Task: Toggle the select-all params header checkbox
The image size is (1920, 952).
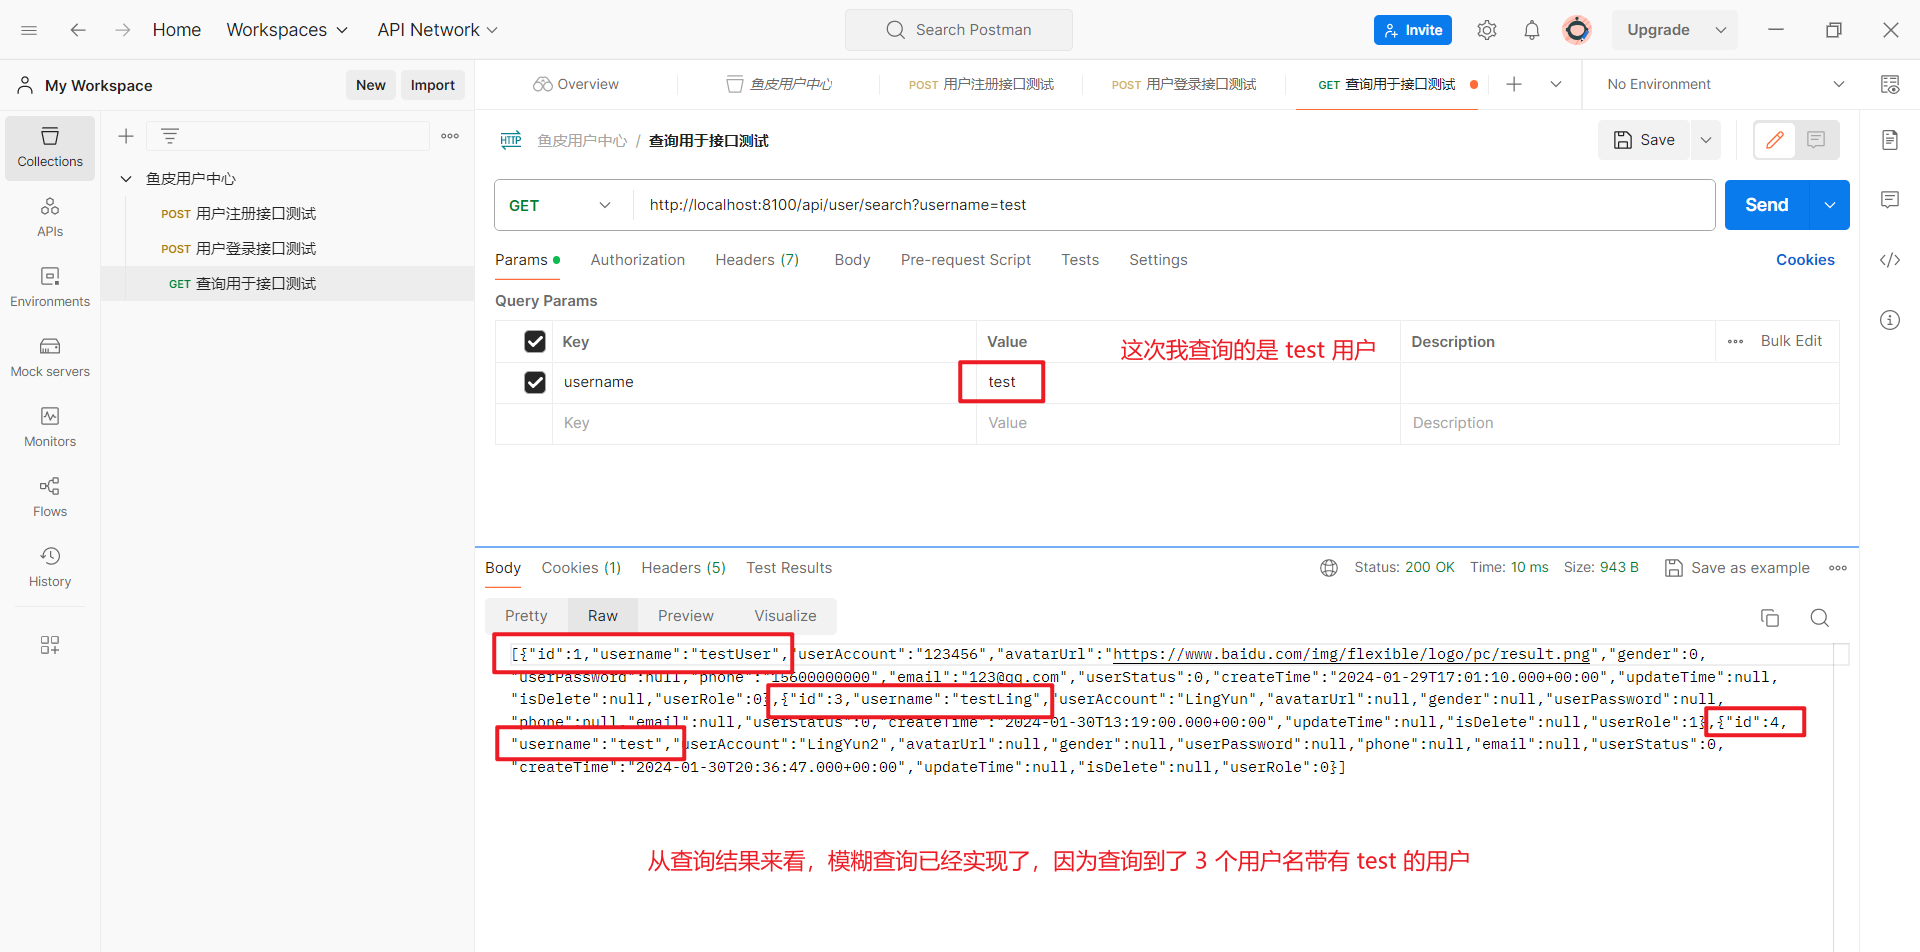Action: 535,342
